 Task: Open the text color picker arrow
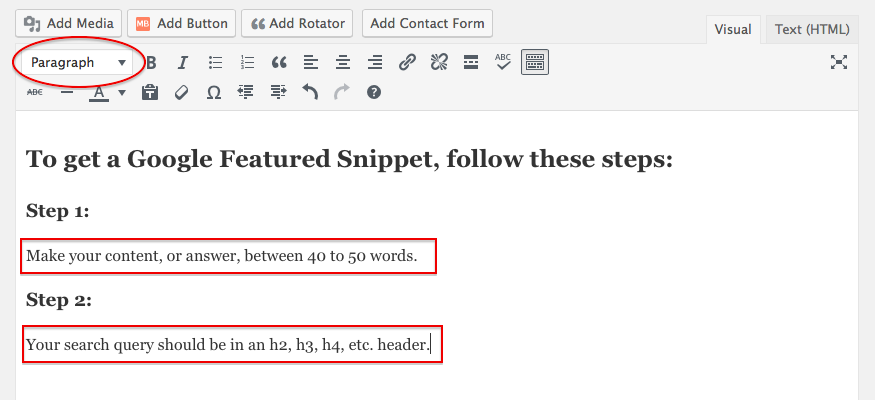[122, 93]
